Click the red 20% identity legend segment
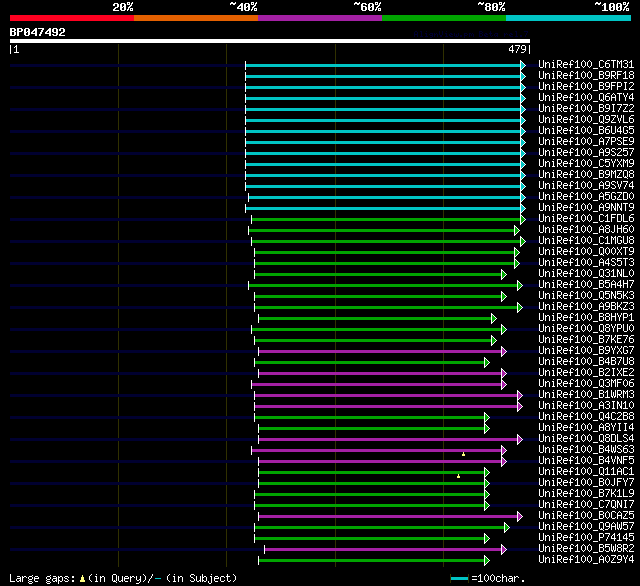 click(x=72, y=18)
